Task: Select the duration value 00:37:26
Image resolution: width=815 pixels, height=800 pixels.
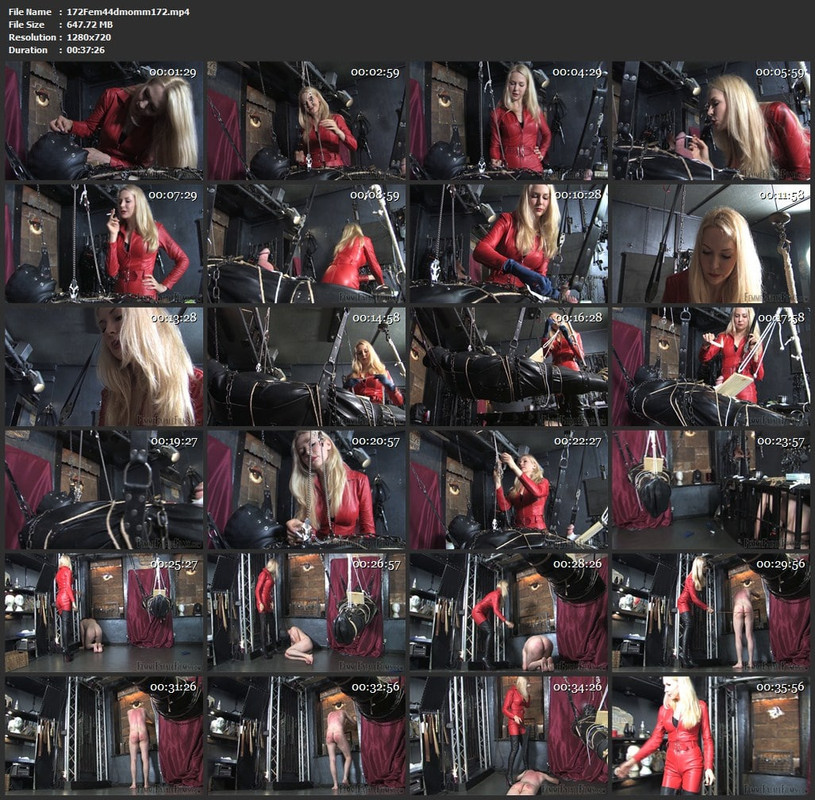Action: tap(85, 50)
